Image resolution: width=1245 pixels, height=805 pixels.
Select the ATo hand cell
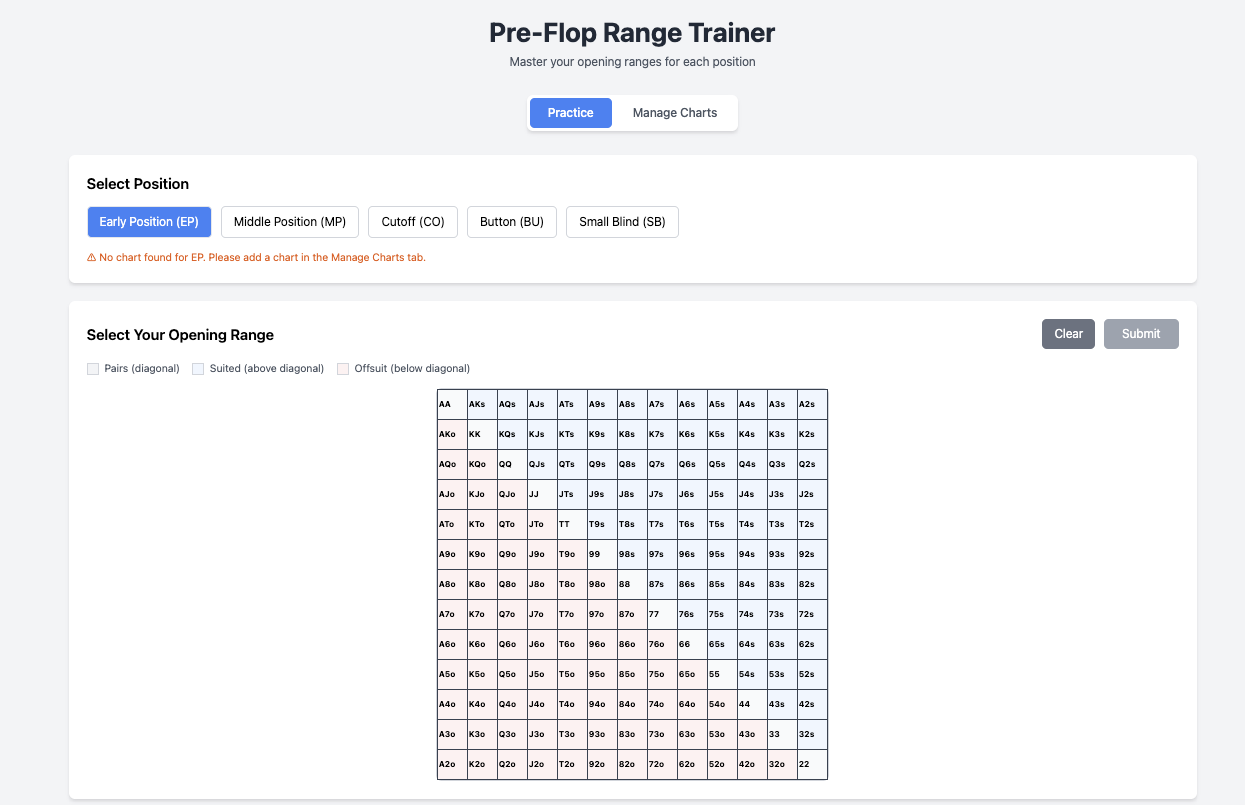[453, 525]
